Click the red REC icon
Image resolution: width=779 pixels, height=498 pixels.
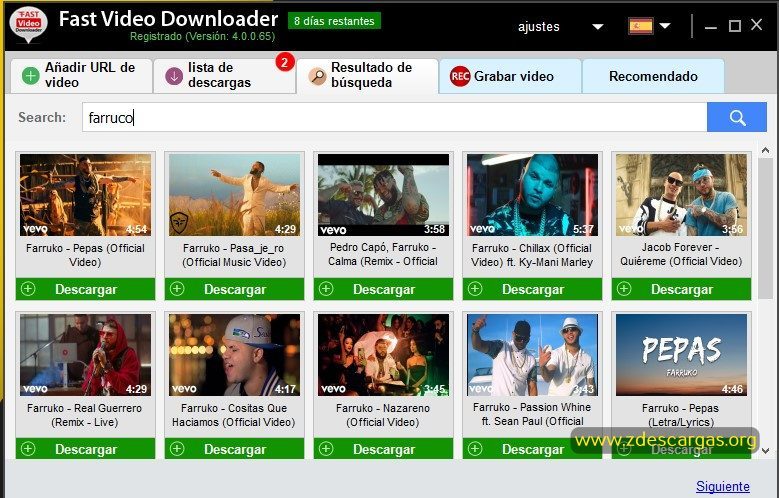click(x=460, y=76)
